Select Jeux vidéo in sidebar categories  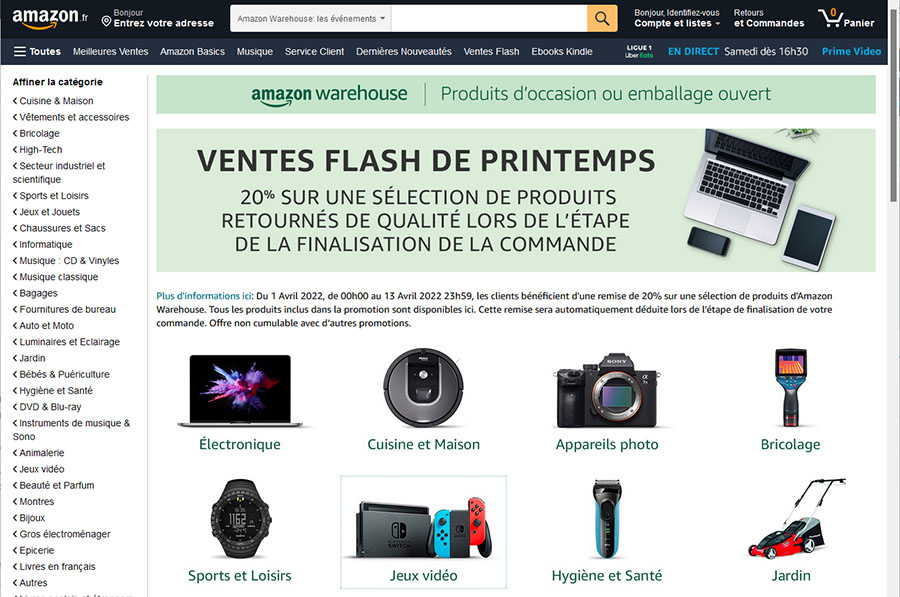pyautogui.click(x=42, y=469)
